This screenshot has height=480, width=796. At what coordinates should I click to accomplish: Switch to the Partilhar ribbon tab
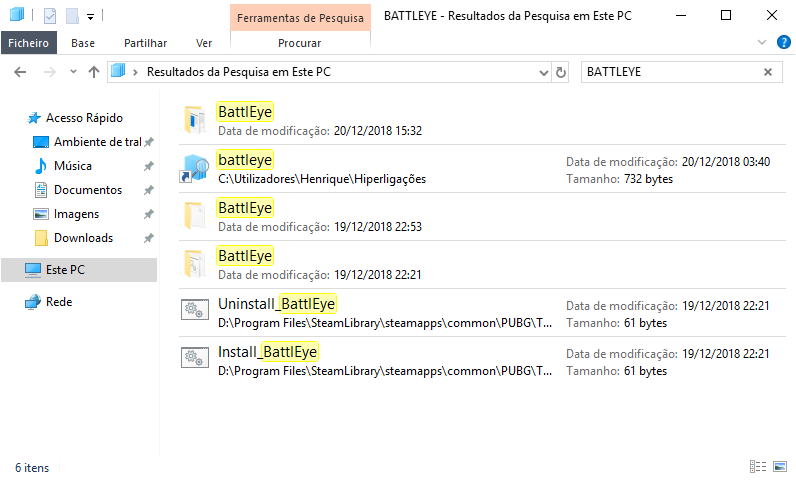[146, 43]
